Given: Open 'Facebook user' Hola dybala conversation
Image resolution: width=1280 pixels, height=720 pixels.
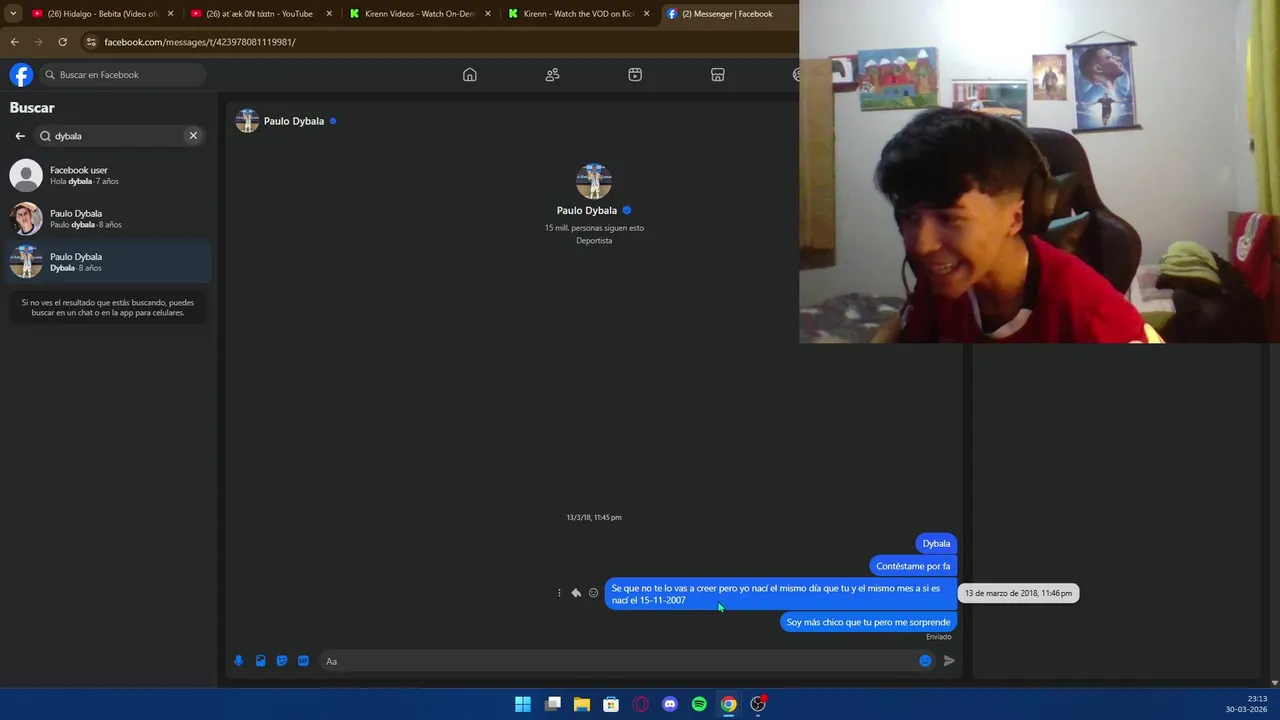Looking at the screenshot, I should tap(108, 175).
